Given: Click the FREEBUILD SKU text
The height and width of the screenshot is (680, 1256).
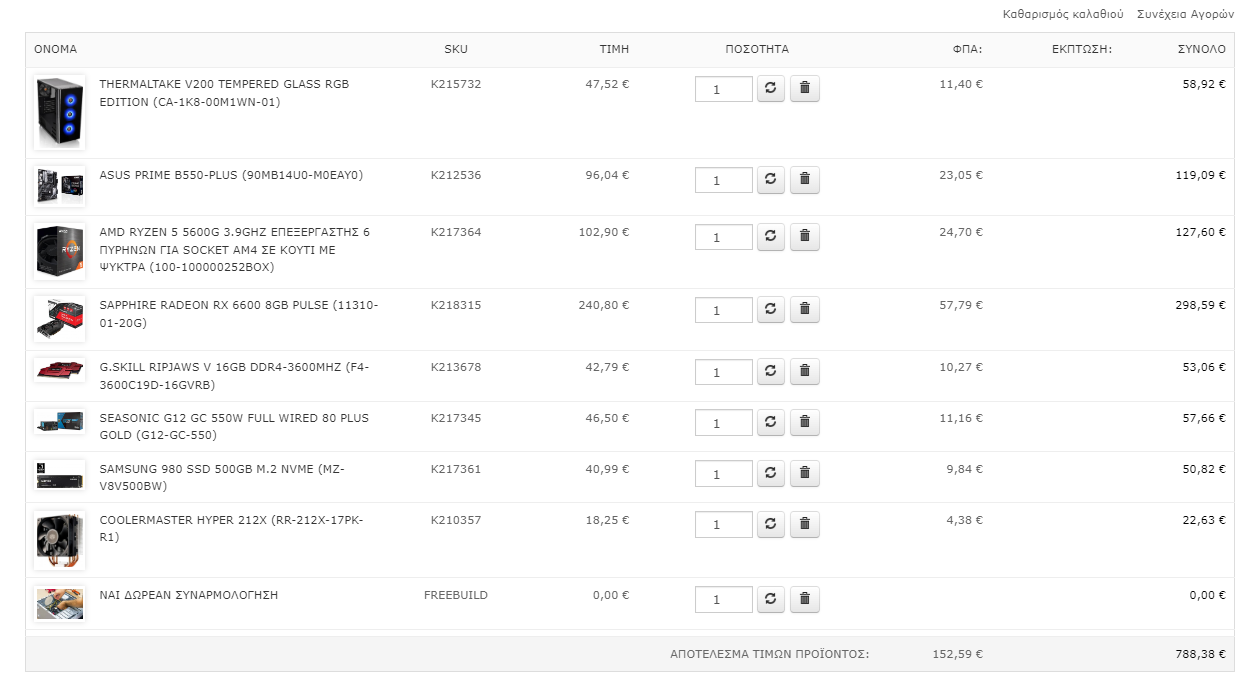Looking at the screenshot, I should 456,595.
